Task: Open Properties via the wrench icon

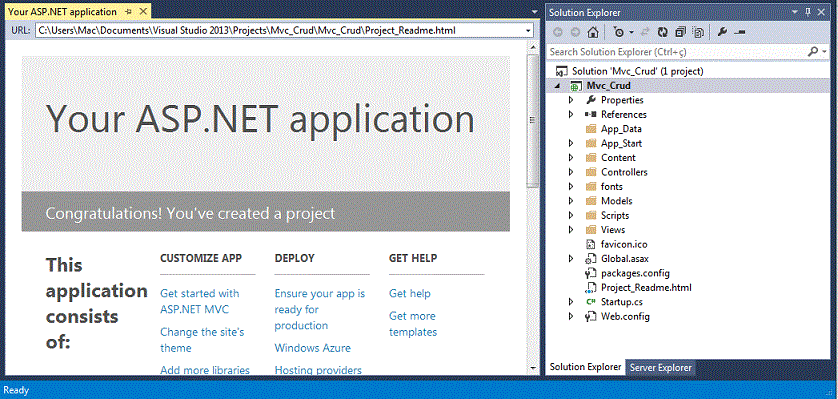Action: tap(722, 32)
